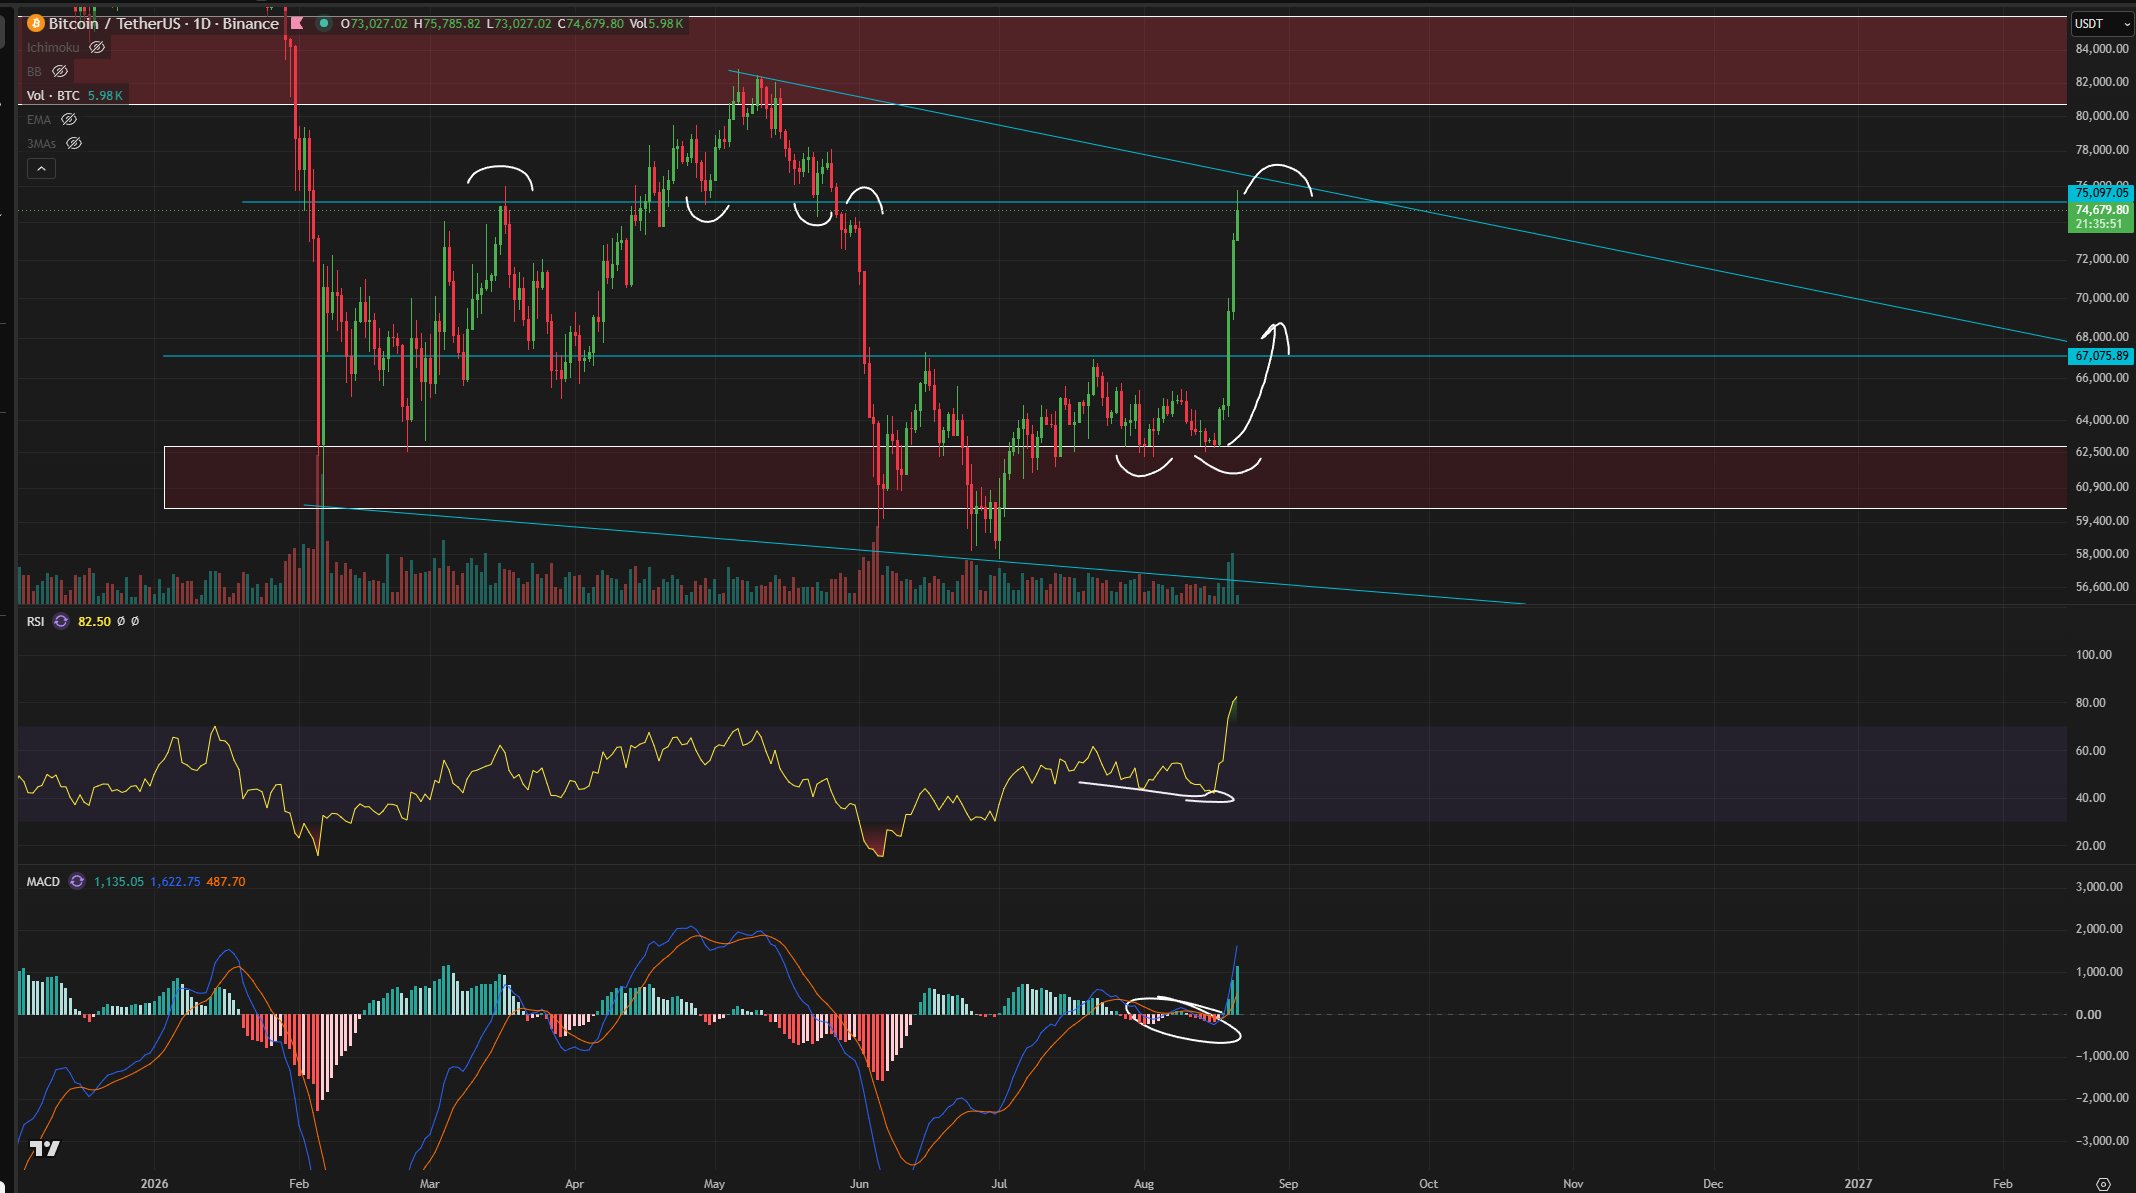Click the 72,000.00 price axis label
The width and height of the screenshot is (2136, 1193).
pos(2102,259)
